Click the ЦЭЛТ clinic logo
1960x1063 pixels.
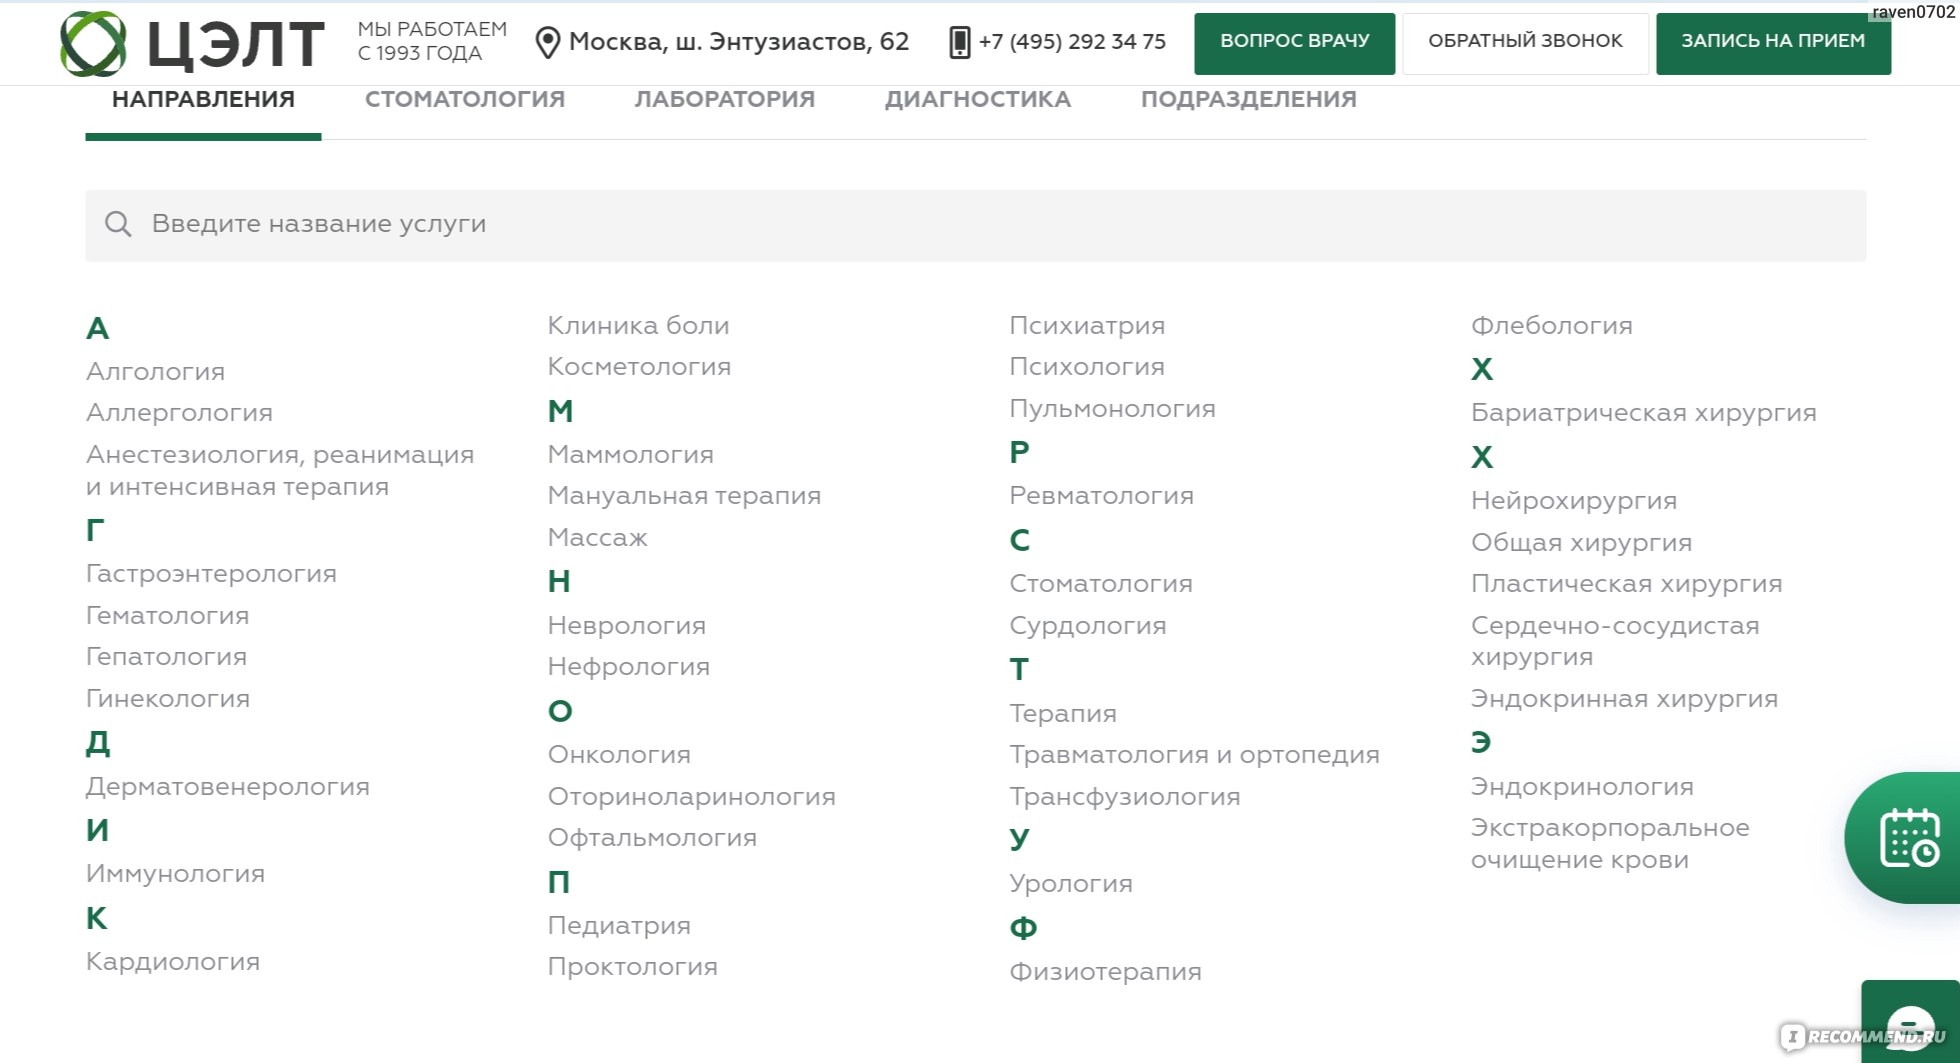point(192,44)
